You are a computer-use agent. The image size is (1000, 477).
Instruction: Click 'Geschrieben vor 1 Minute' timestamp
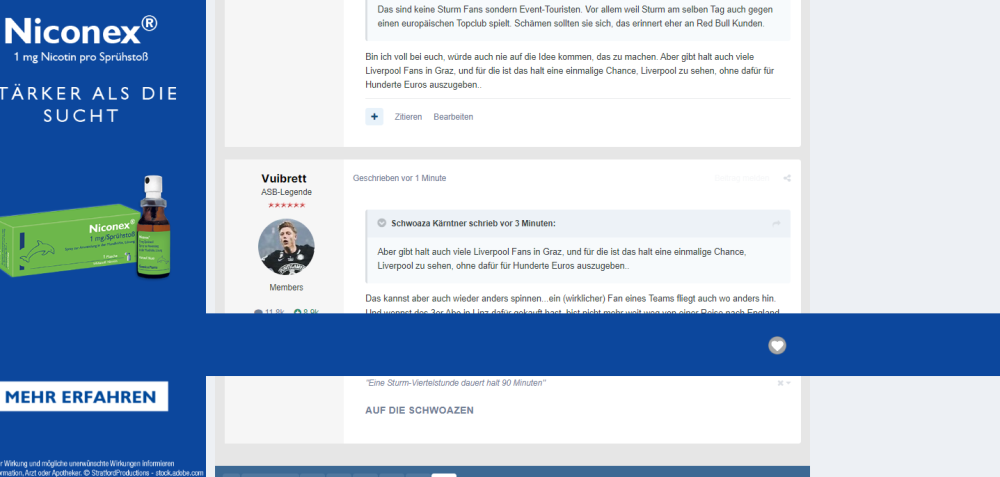pyautogui.click(x=399, y=178)
